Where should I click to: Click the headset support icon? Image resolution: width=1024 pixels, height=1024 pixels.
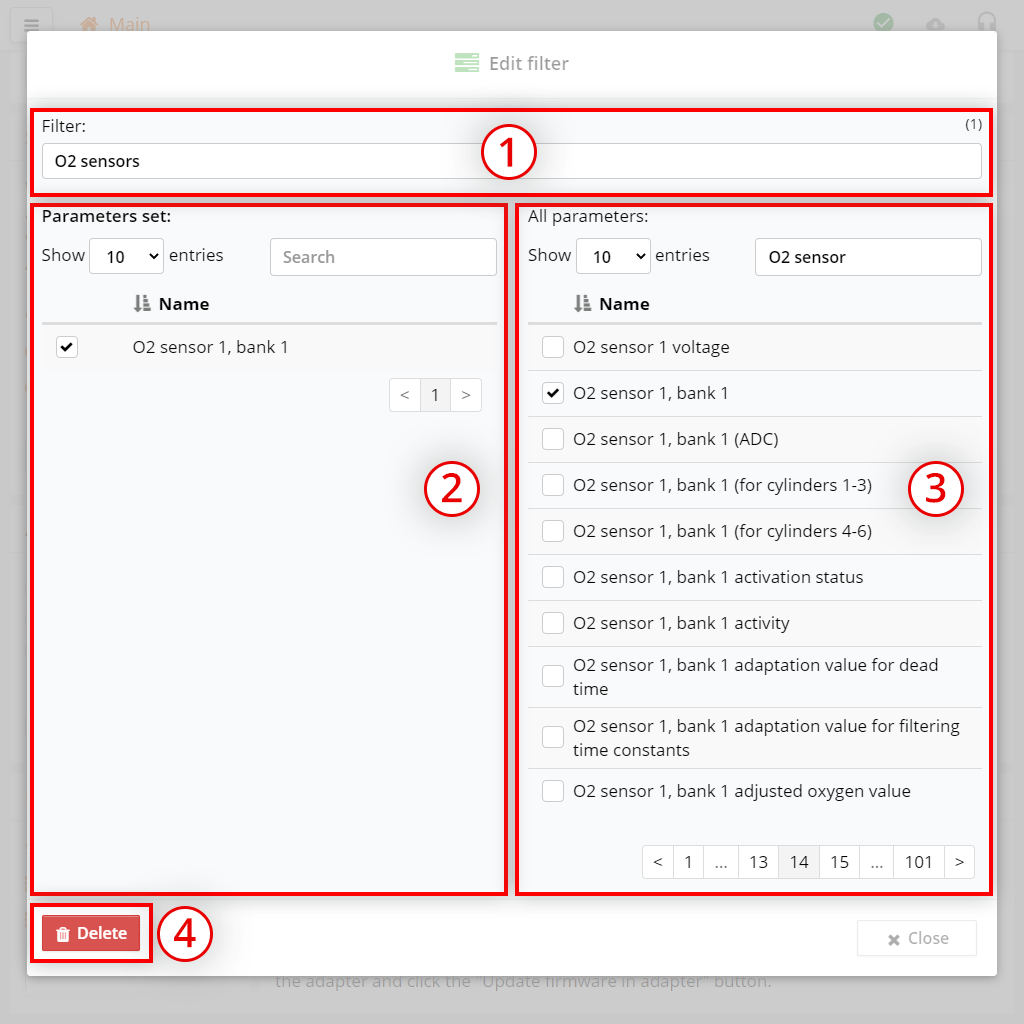point(986,23)
